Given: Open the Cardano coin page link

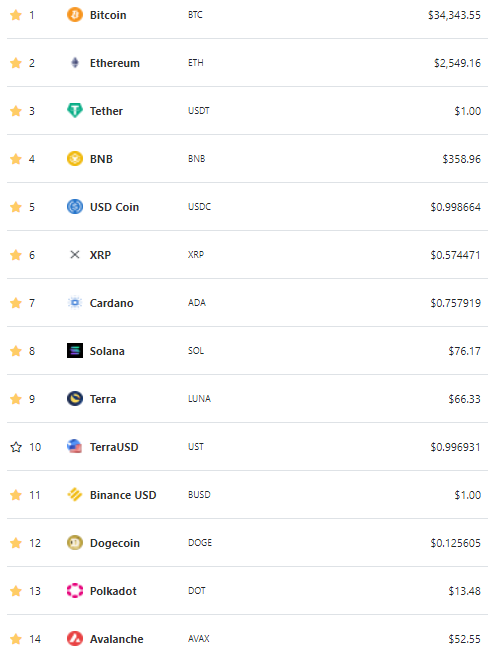Looking at the screenshot, I should click(111, 303).
